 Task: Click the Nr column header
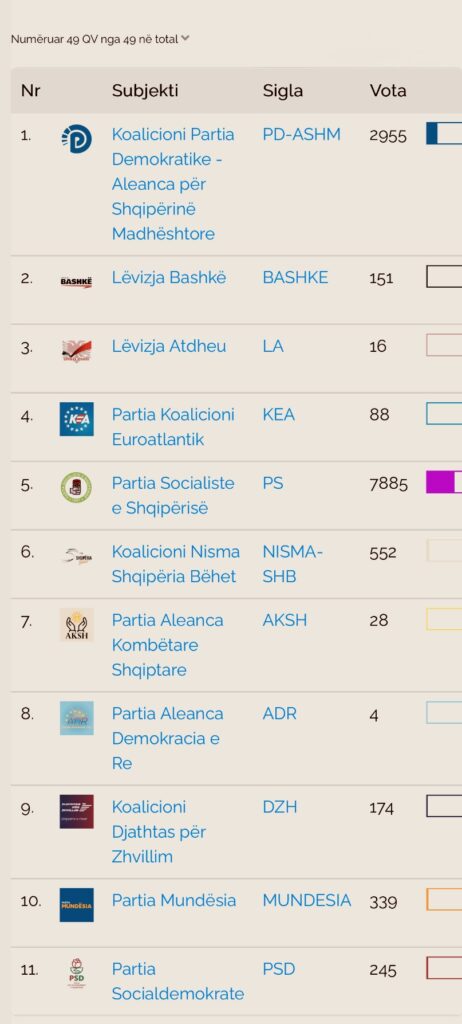point(31,90)
